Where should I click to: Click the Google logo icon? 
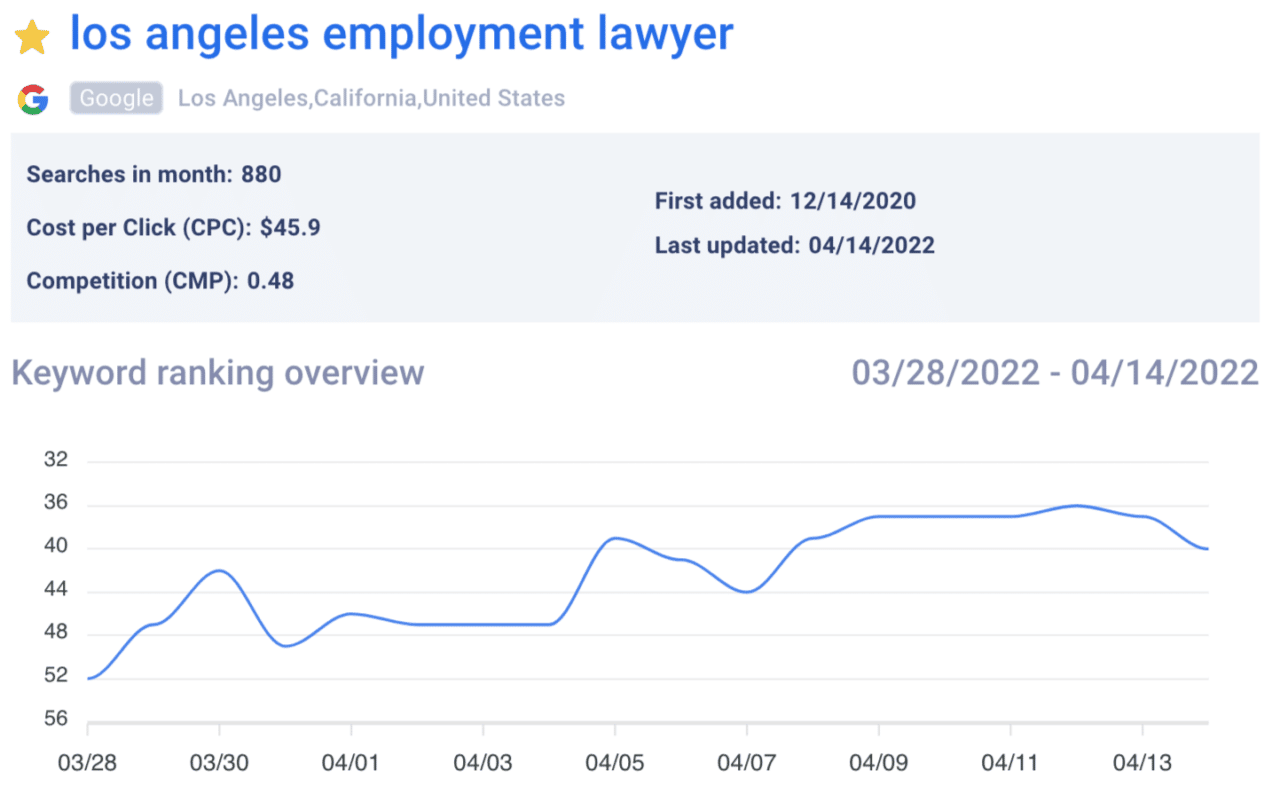point(33,99)
